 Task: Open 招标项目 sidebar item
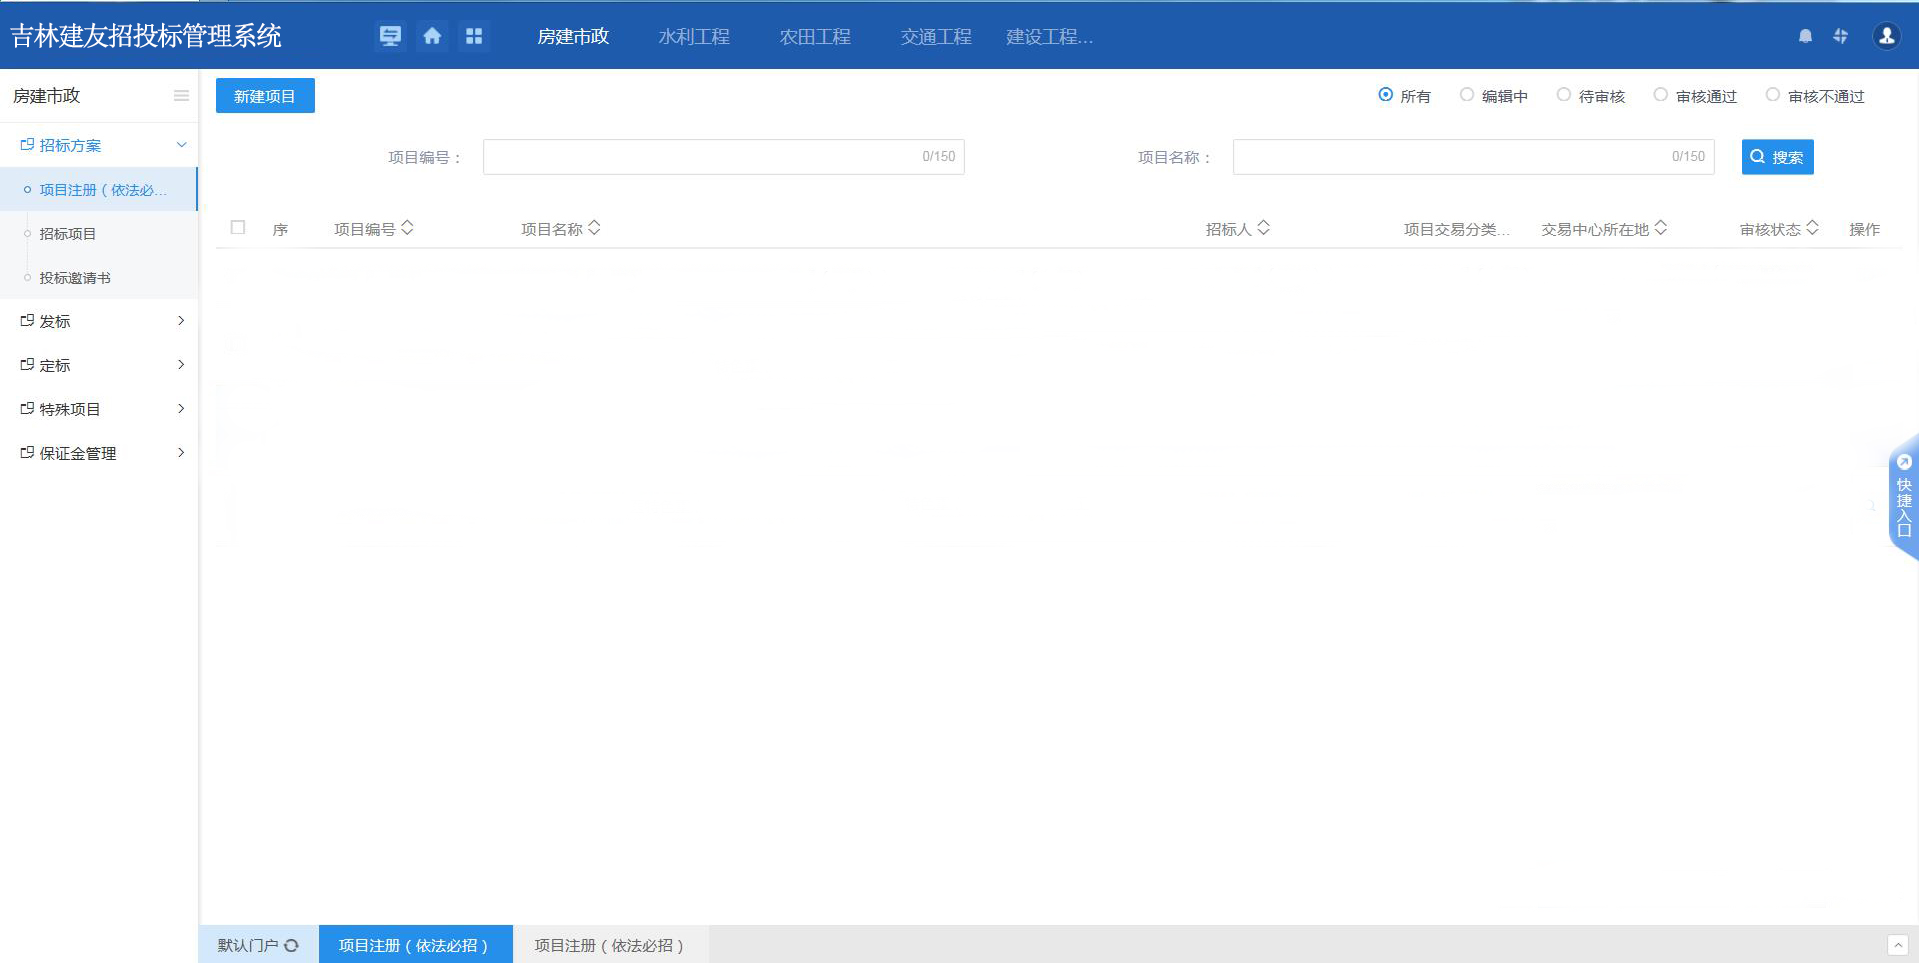(x=98, y=234)
